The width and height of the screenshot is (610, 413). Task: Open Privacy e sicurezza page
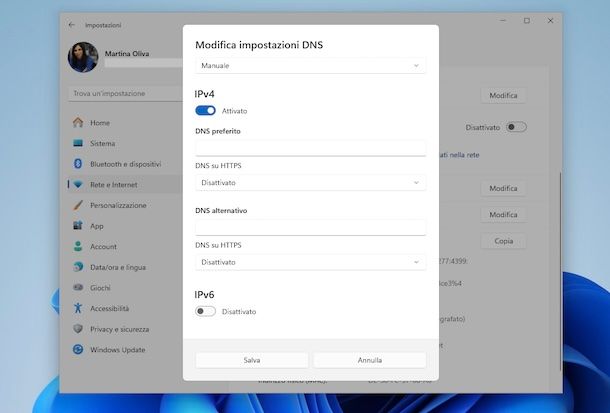pyautogui.click(x=124, y=329)
